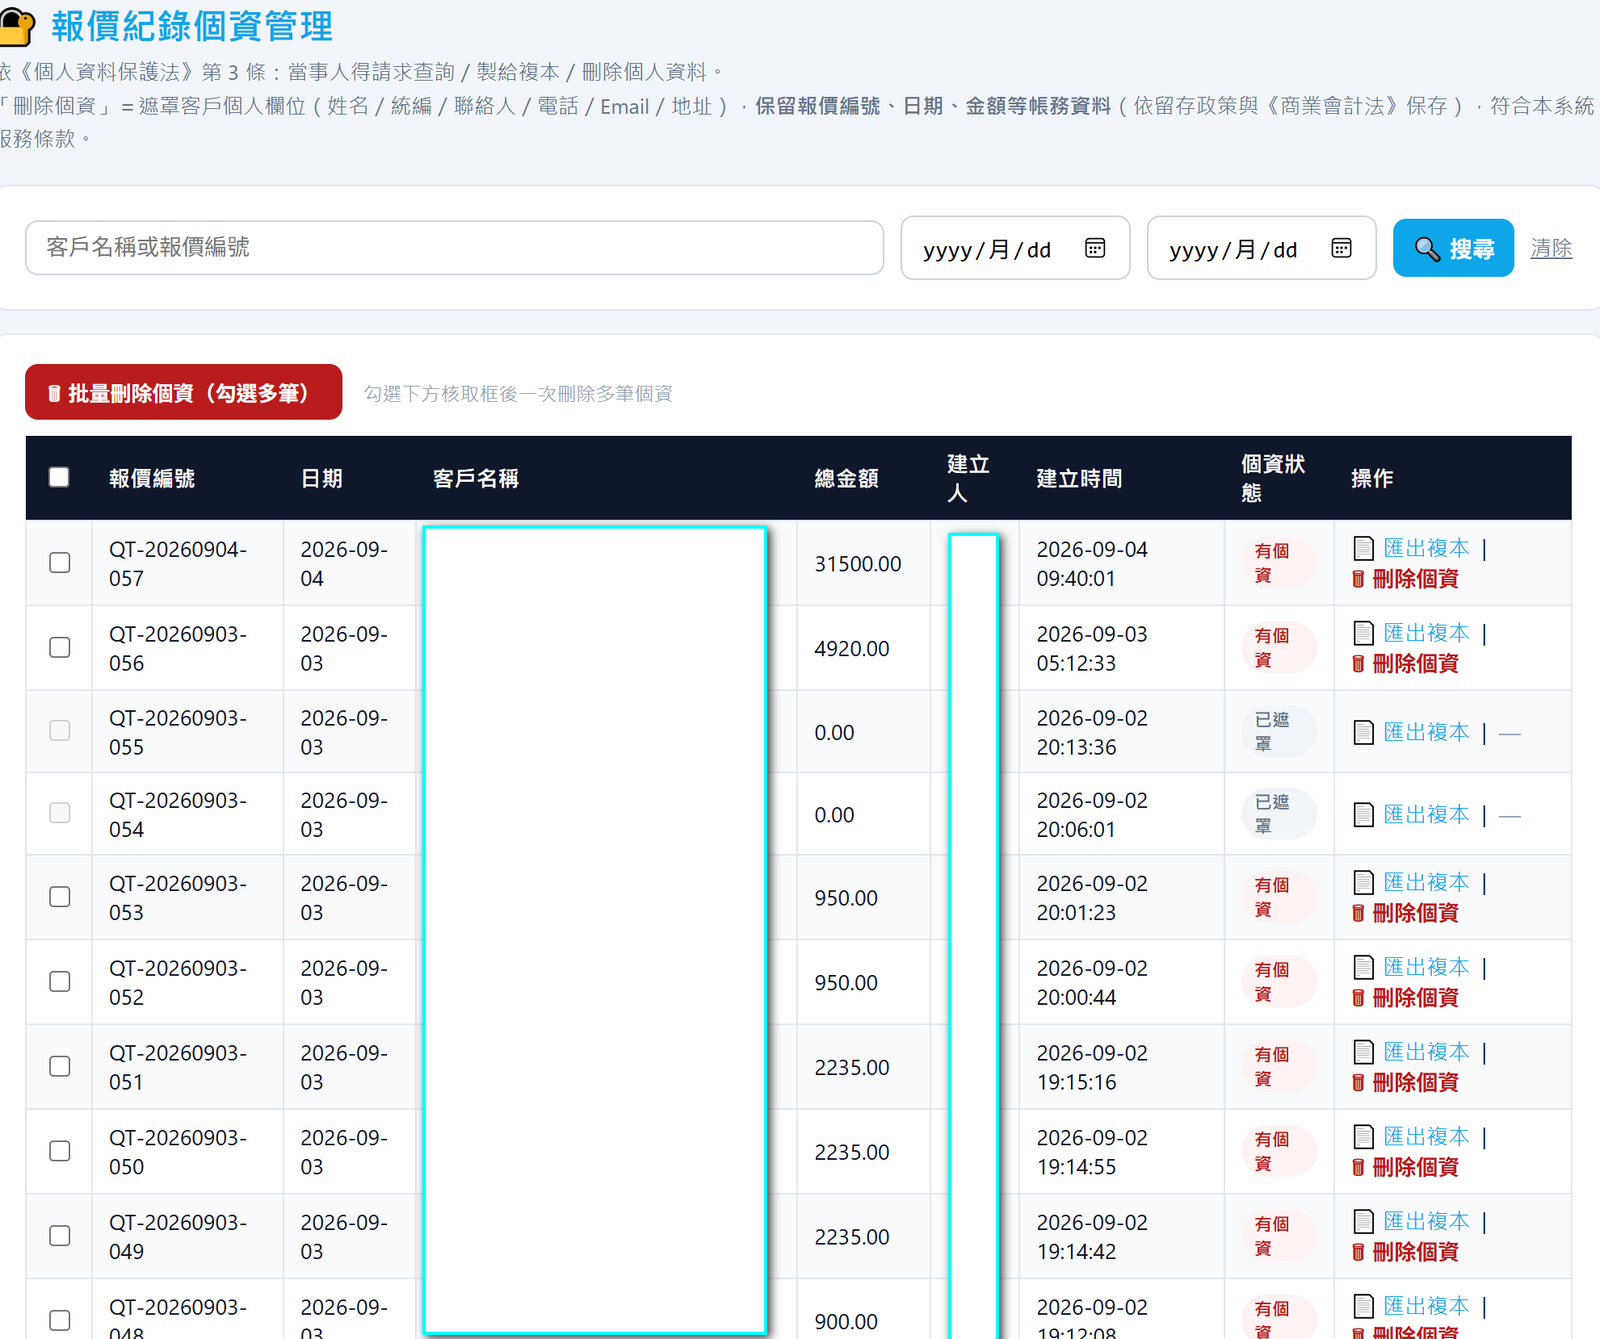Focus the 客戶名稱或報價編號 search field
This screenshot has height=1339, width=1600.
click(x=455, y=248)
